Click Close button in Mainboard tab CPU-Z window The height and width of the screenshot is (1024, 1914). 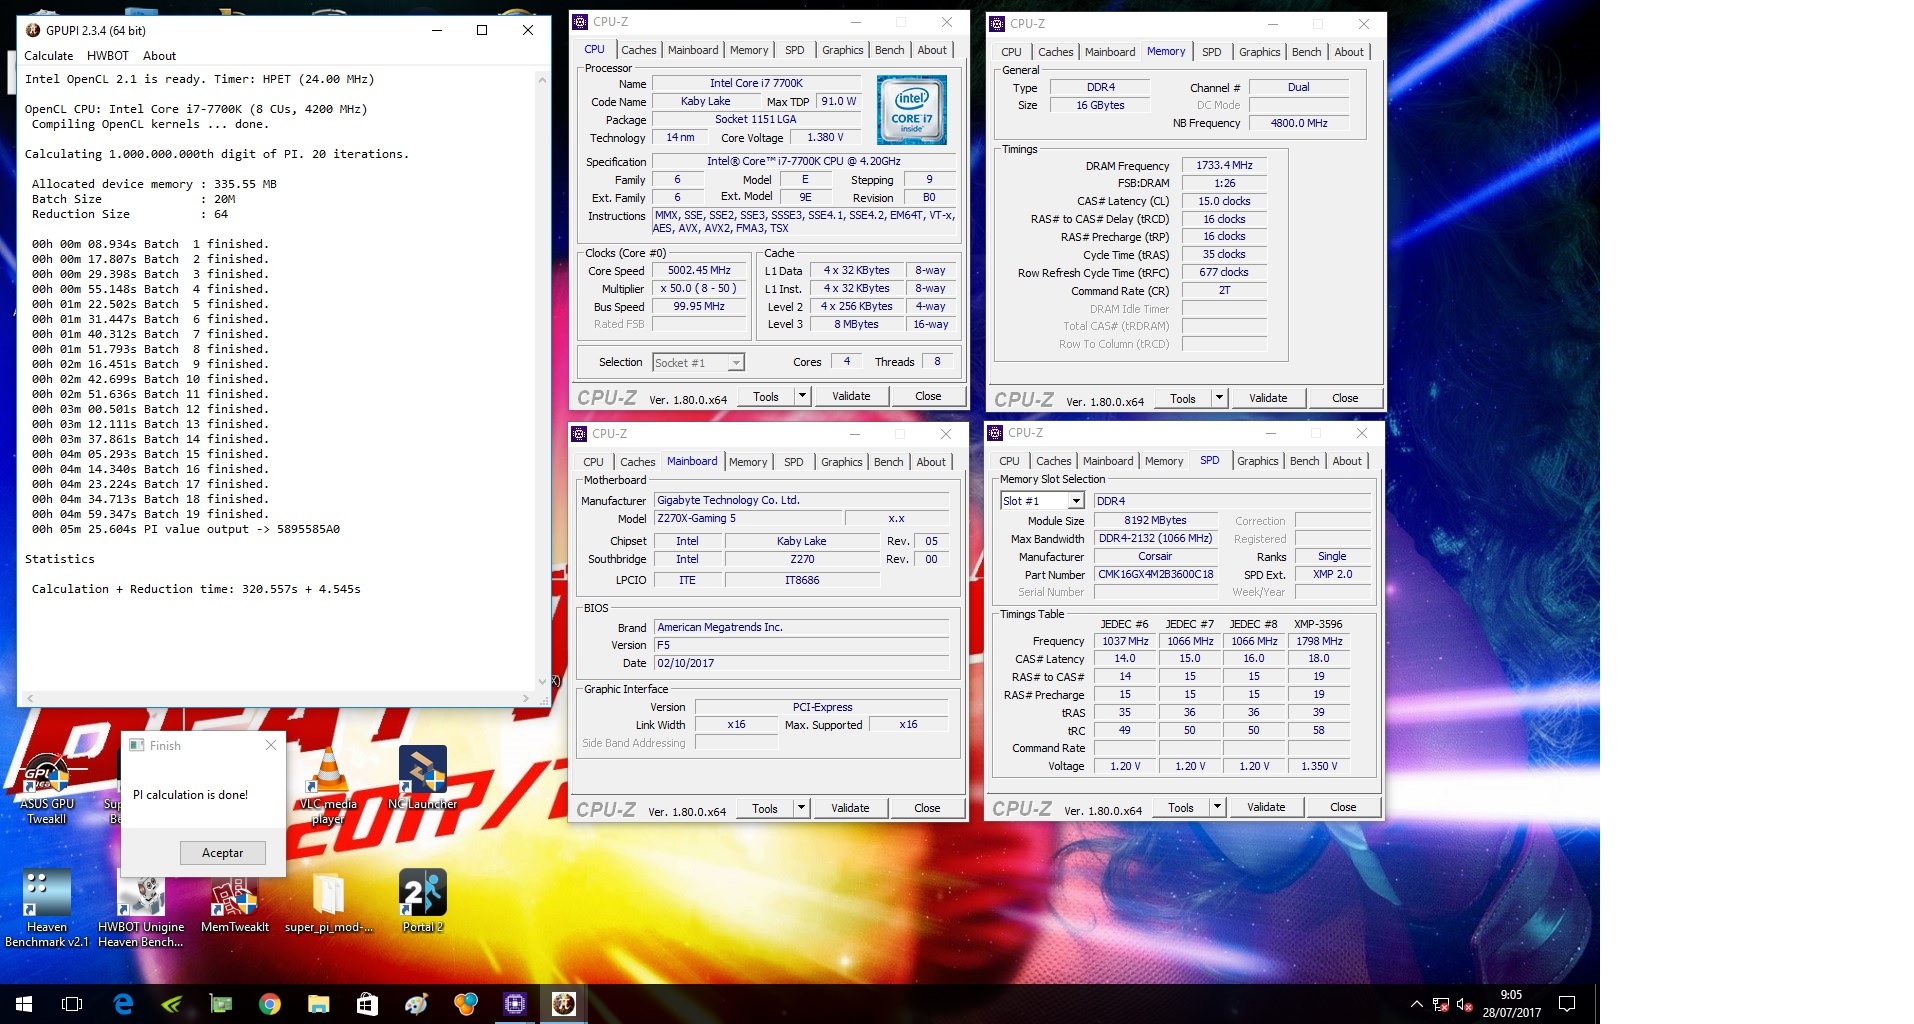click(927, 808)
